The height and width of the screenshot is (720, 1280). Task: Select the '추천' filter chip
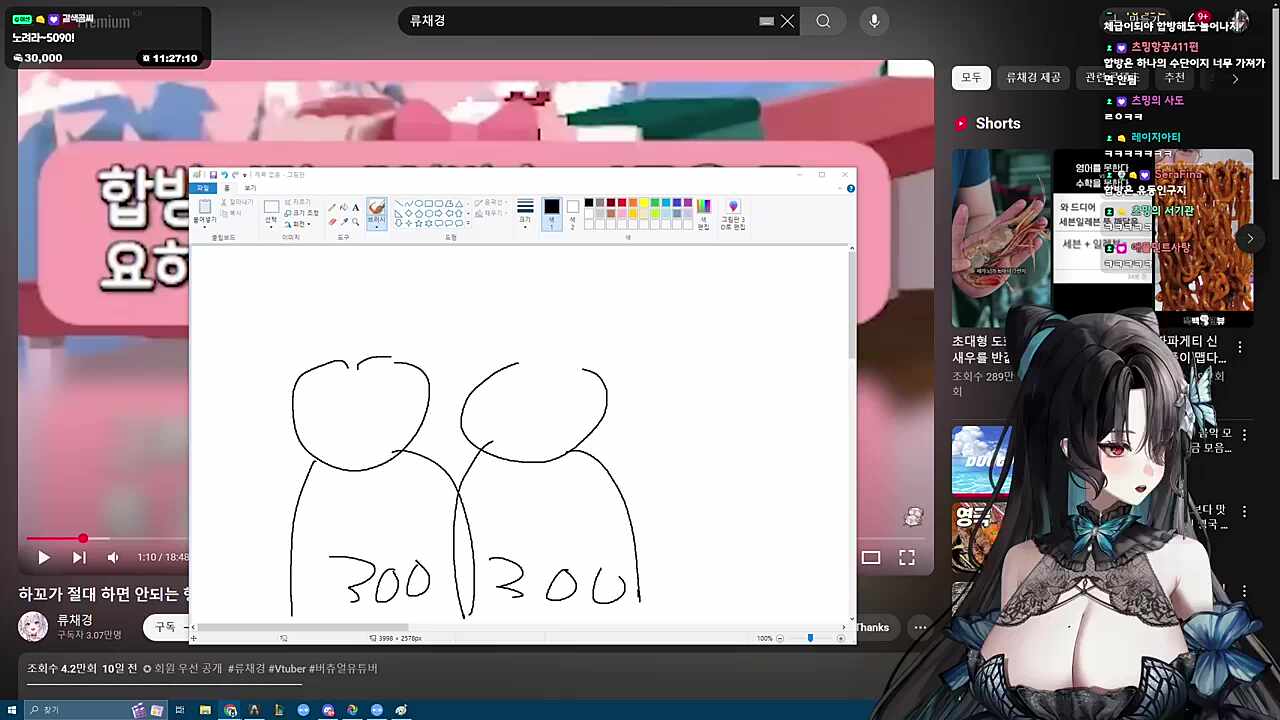pos(1174,78)
